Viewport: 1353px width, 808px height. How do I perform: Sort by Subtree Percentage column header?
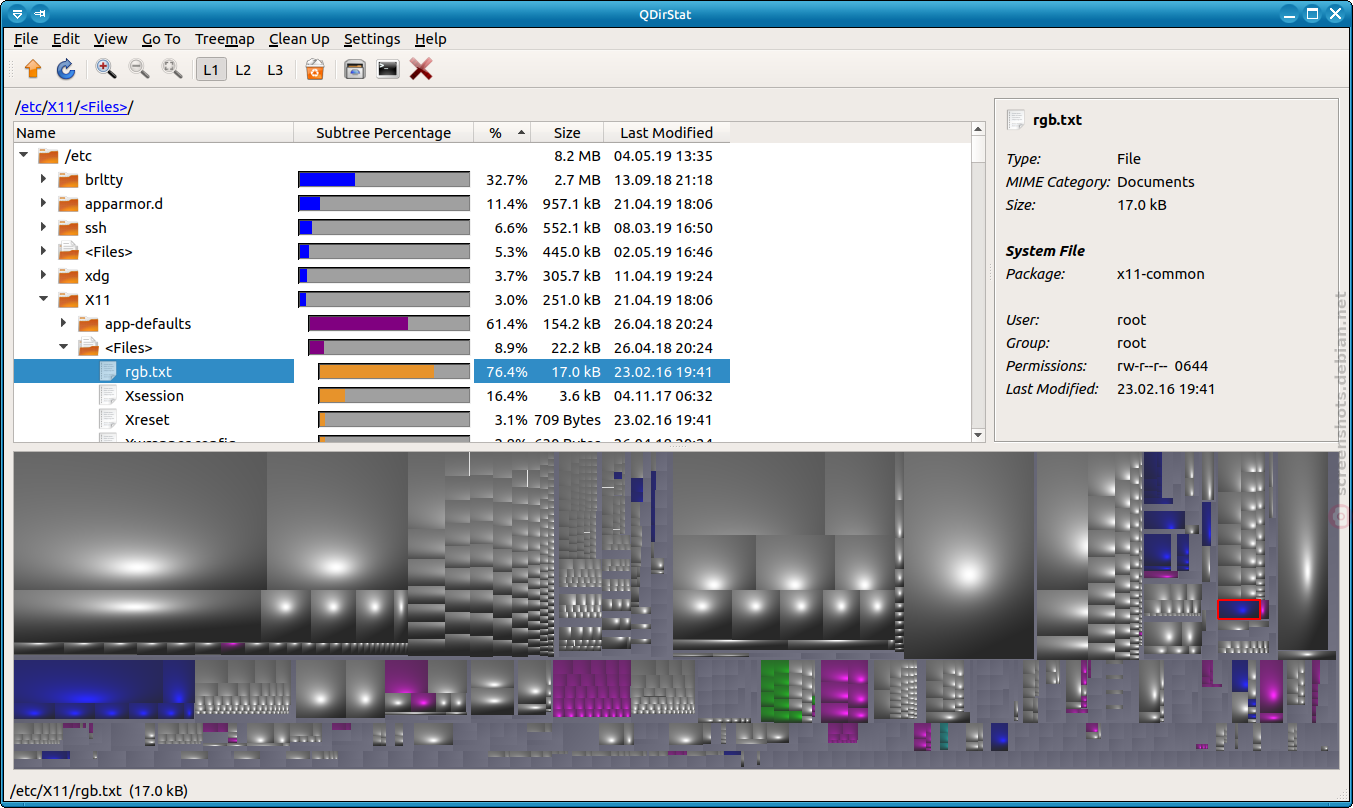point(384,132)
